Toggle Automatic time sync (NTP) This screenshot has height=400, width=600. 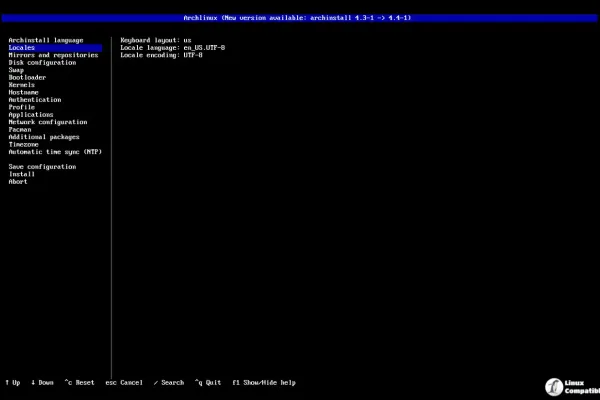pyautogui.click(x=55, y=152)
